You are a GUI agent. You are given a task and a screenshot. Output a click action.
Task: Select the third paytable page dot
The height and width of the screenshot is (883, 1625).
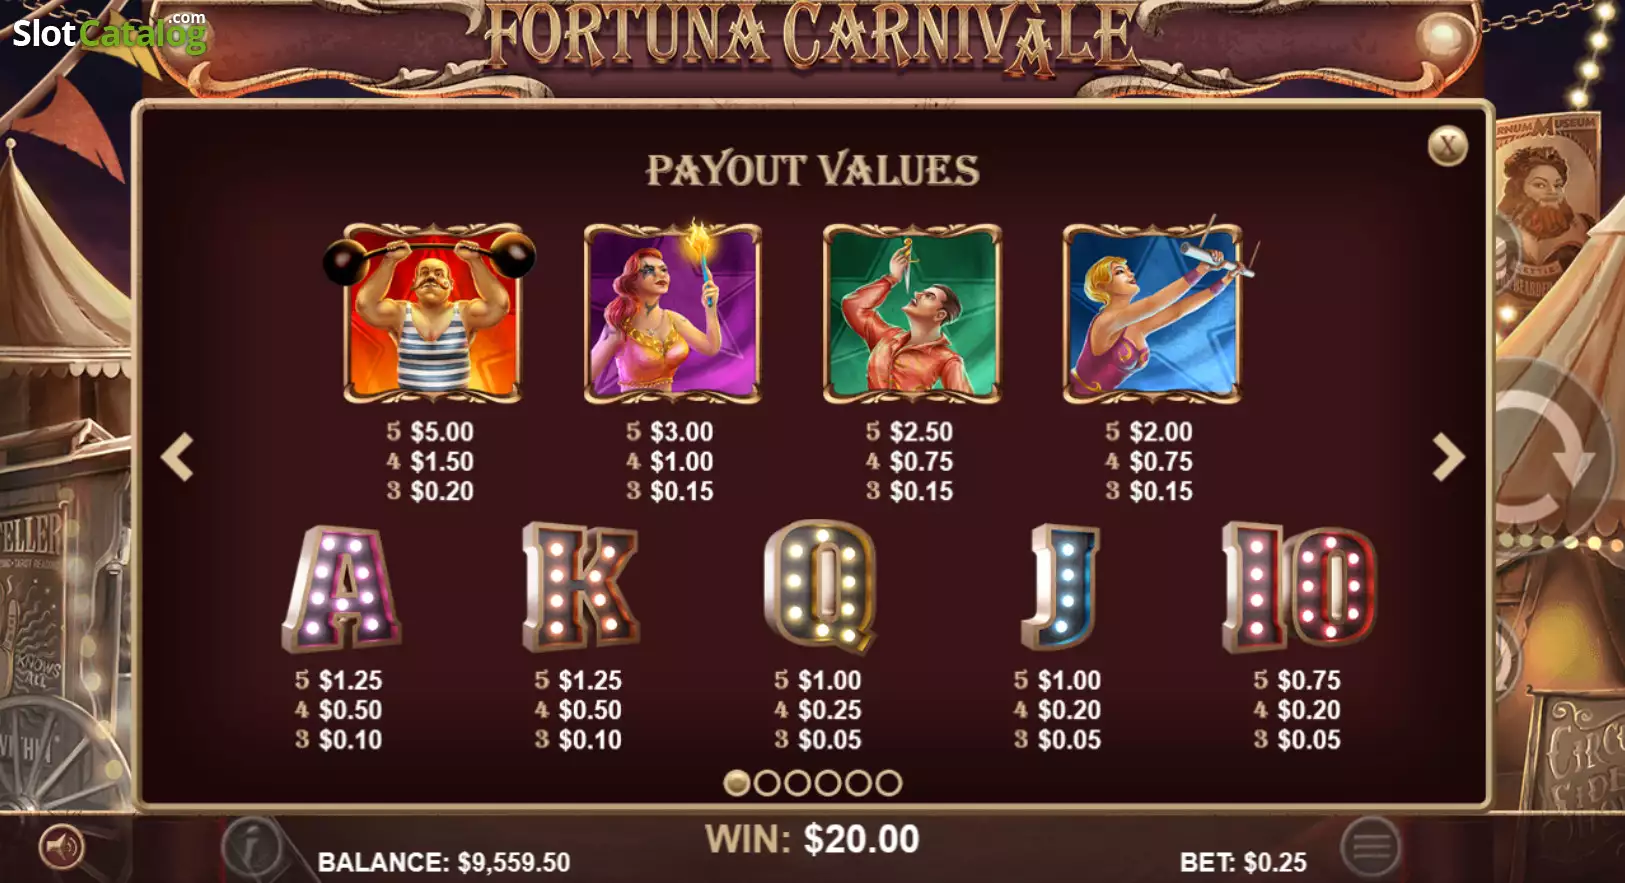797,783
